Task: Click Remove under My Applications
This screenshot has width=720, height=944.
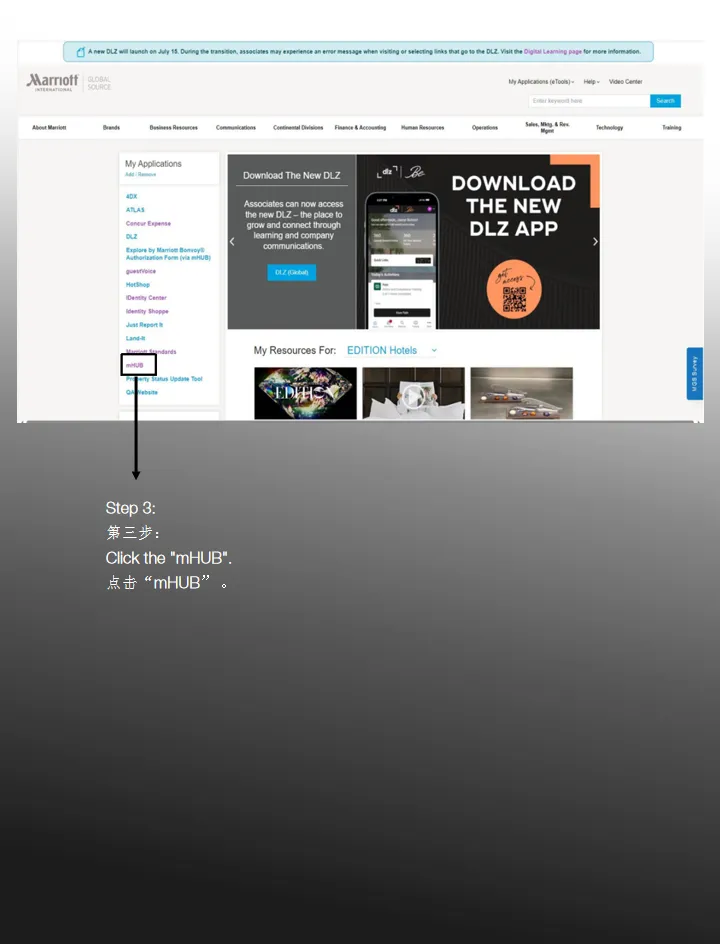Action: click(x=147, y=175)
